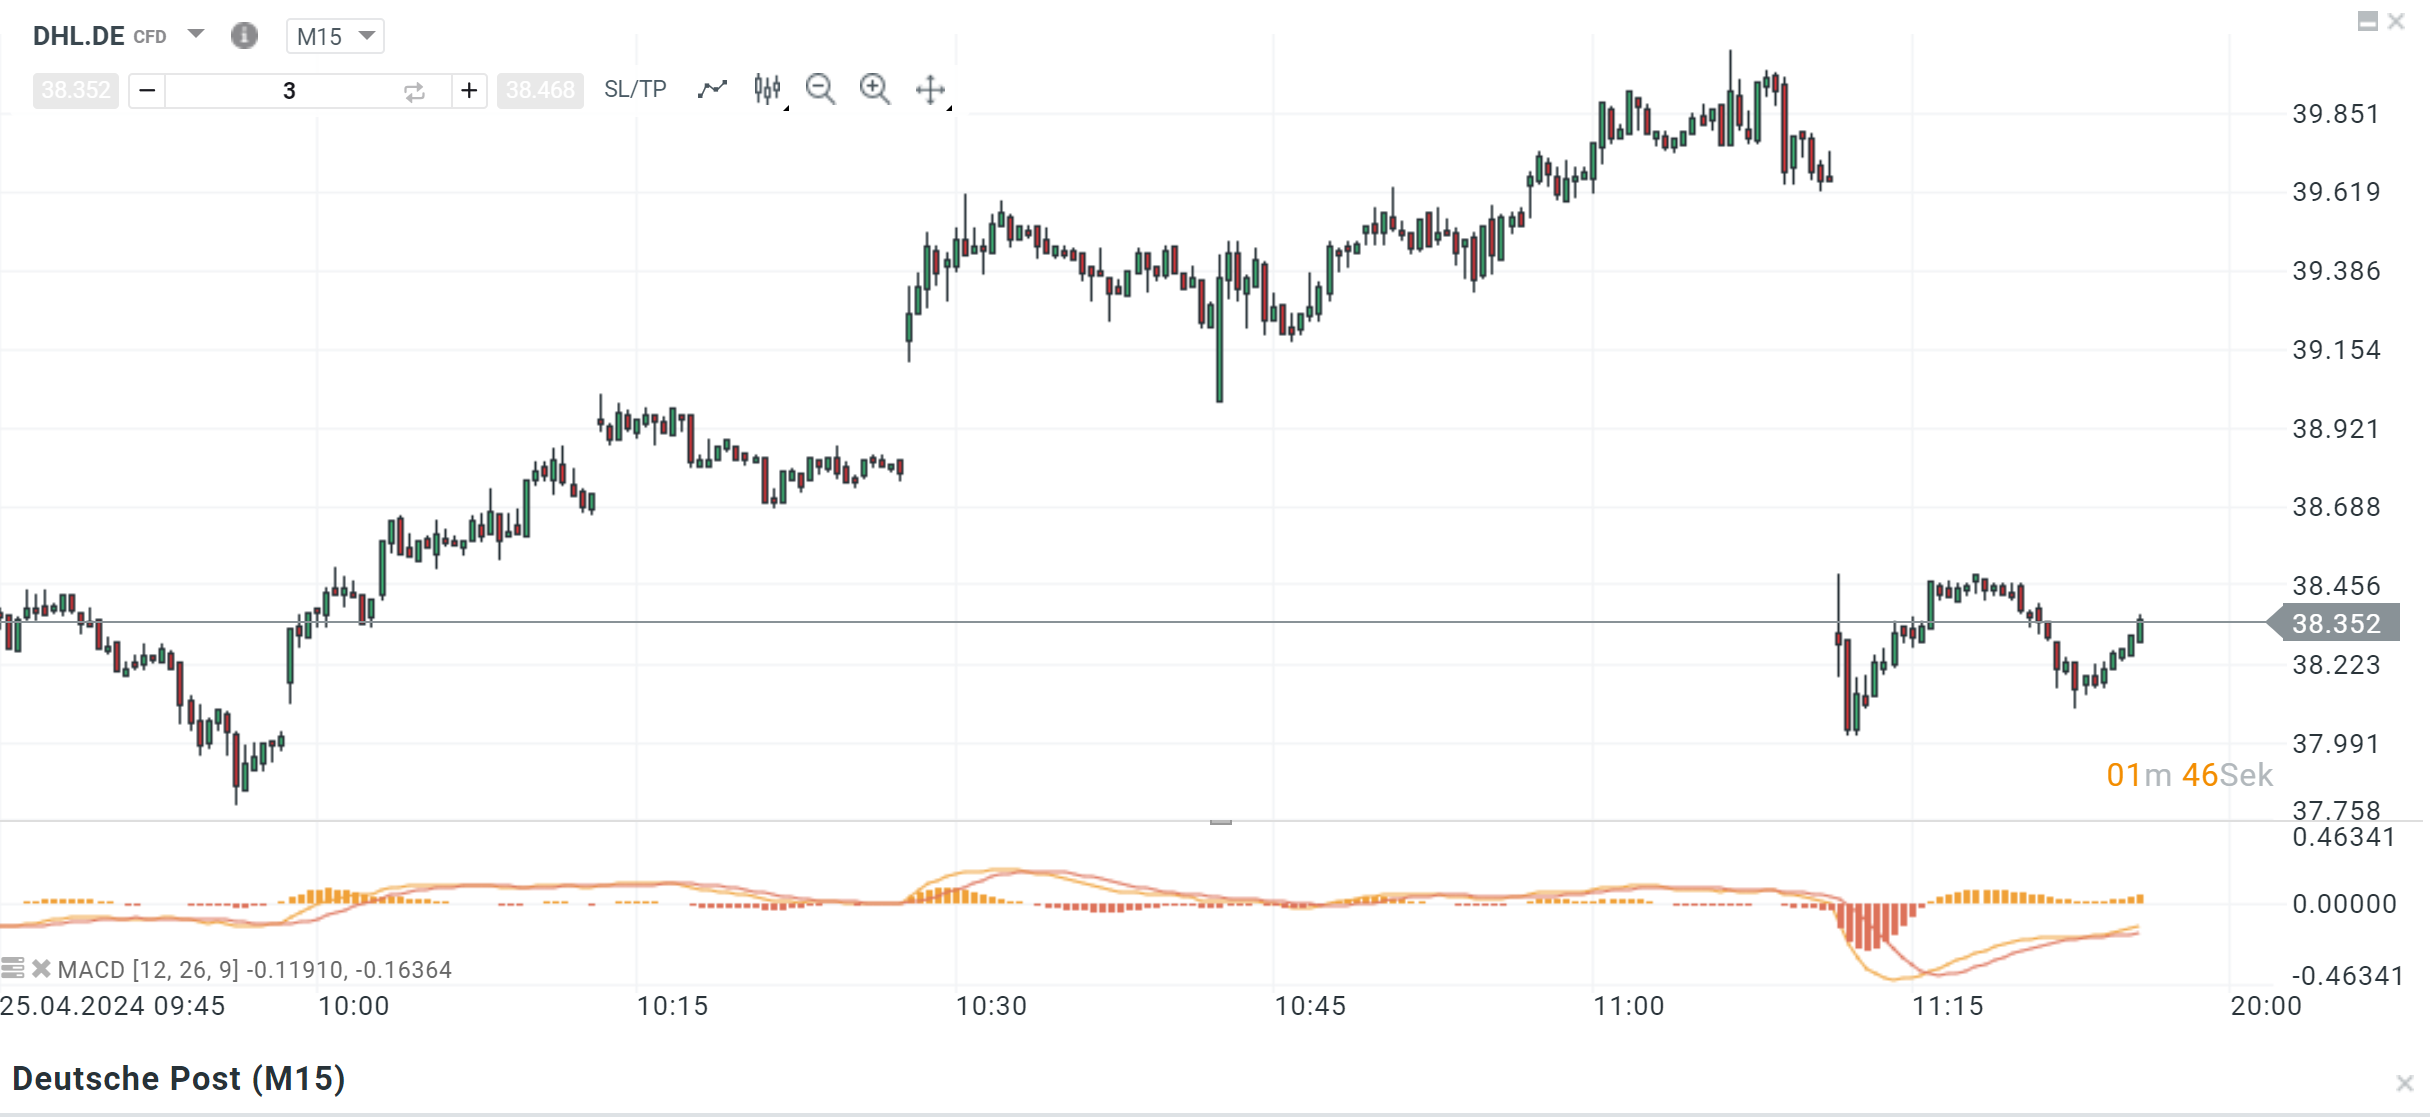Expand the DHL.DE symbol dropdown arrow

pyautogui.click(x=196, y=34)
